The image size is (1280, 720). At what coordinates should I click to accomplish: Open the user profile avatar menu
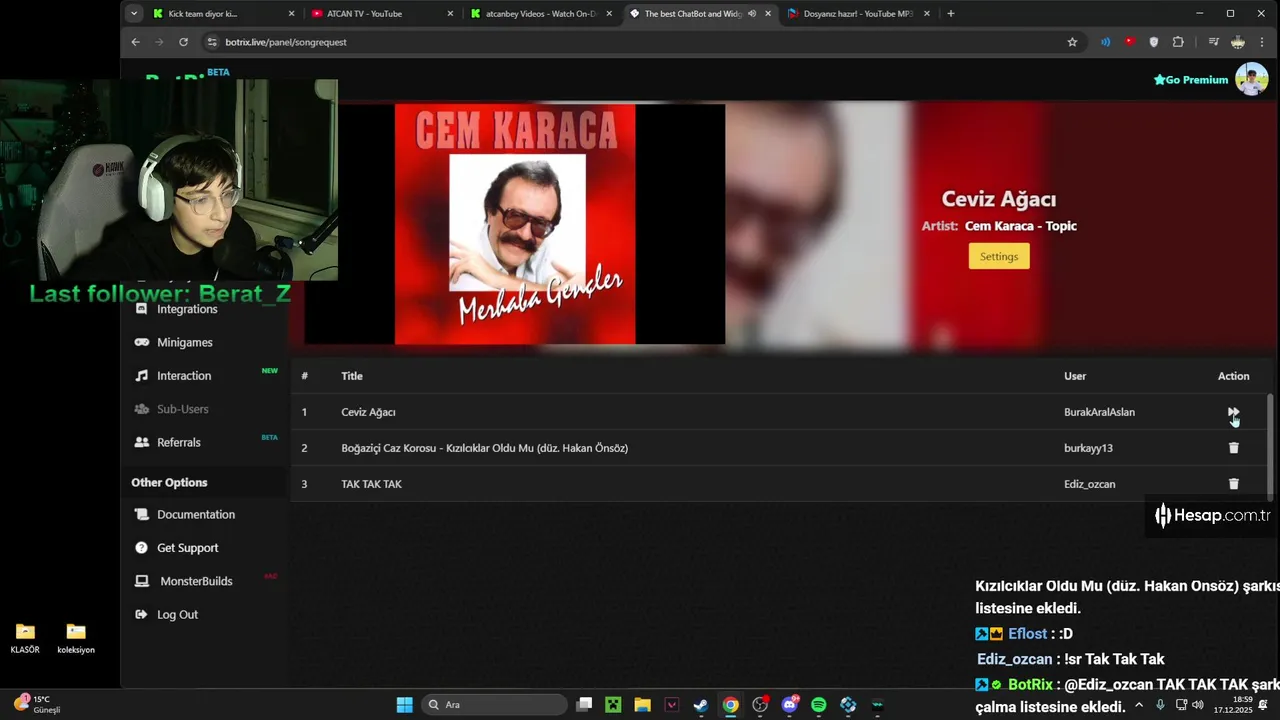[1251, 79]
